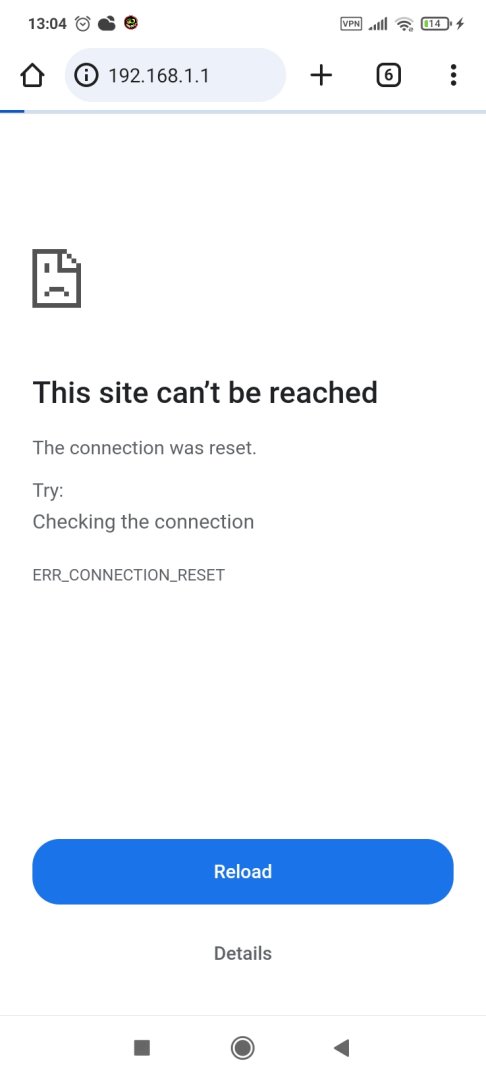Open site information icon beside 192.168.1.1

click(85, 75)
